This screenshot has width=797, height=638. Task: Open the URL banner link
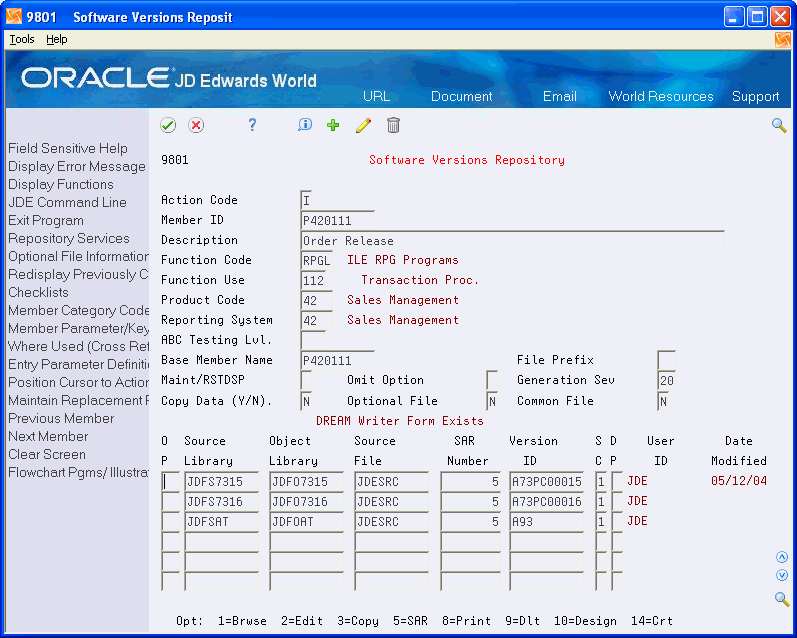click(376, 97)
